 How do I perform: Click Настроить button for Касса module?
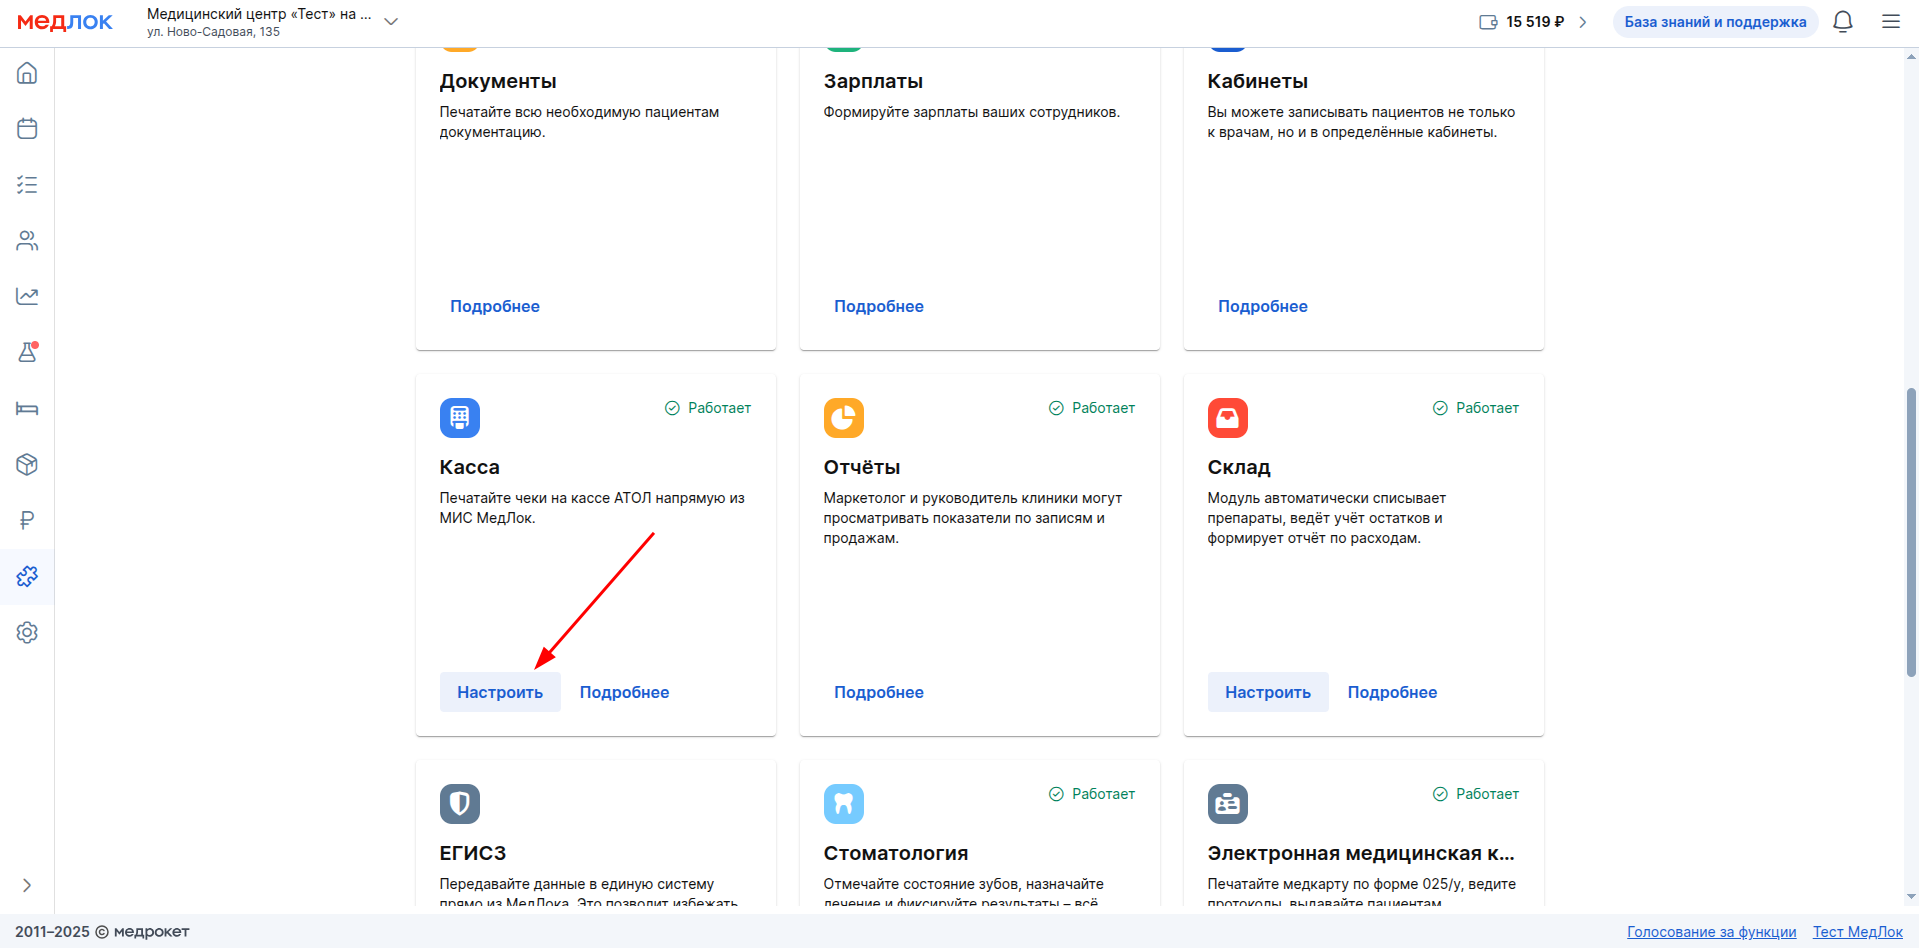[500, 692]
